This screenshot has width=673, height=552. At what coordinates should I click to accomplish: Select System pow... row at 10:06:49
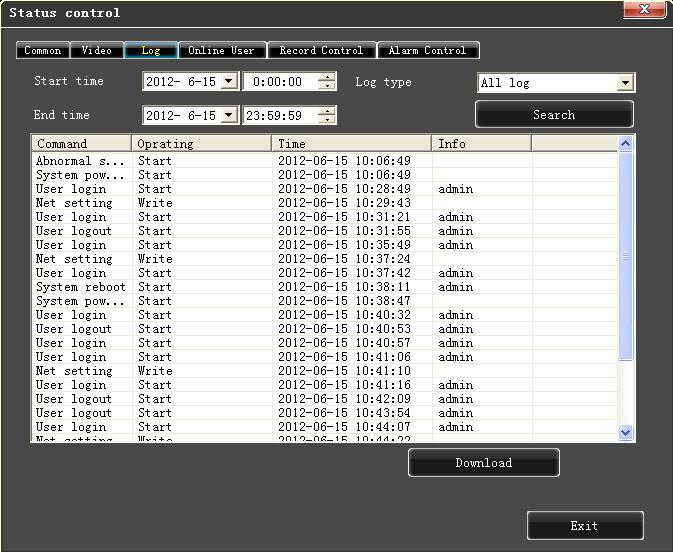pyautogui.click(x=324, y=175)
